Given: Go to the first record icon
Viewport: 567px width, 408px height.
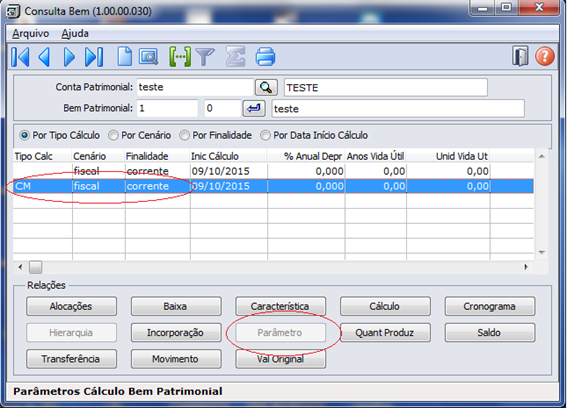Looking at the screenshot, I should tap(20, 57).
